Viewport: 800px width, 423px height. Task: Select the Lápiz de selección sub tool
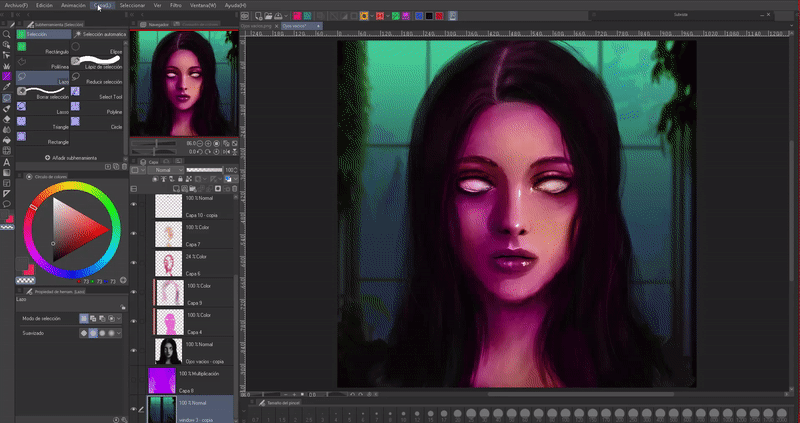click(96, 63)
